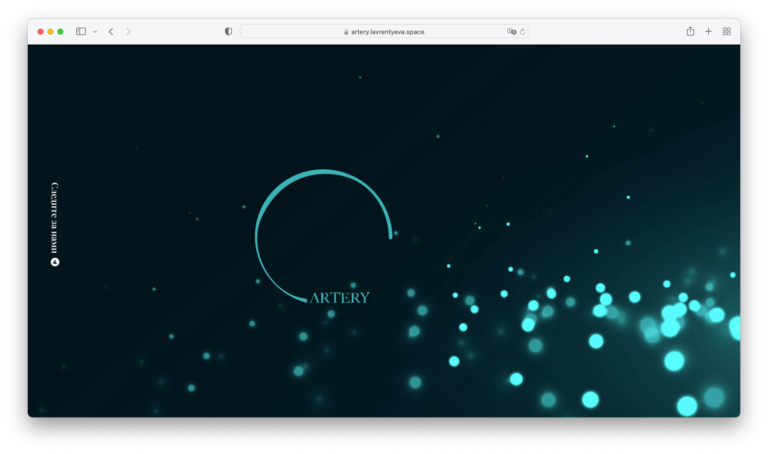Click the ARTERY logo text

(339, 298)
